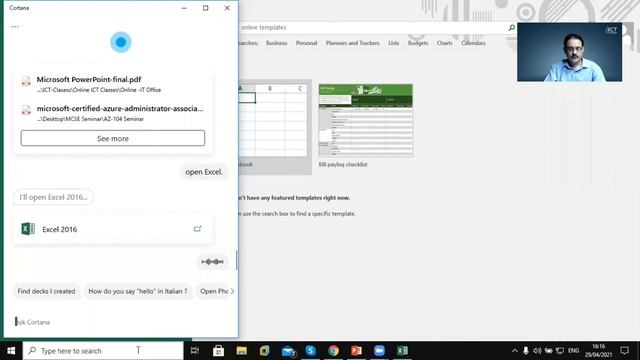Open the green app icon after File Explorer
Viewport: 640px width, 360px height.
point(264,351)
